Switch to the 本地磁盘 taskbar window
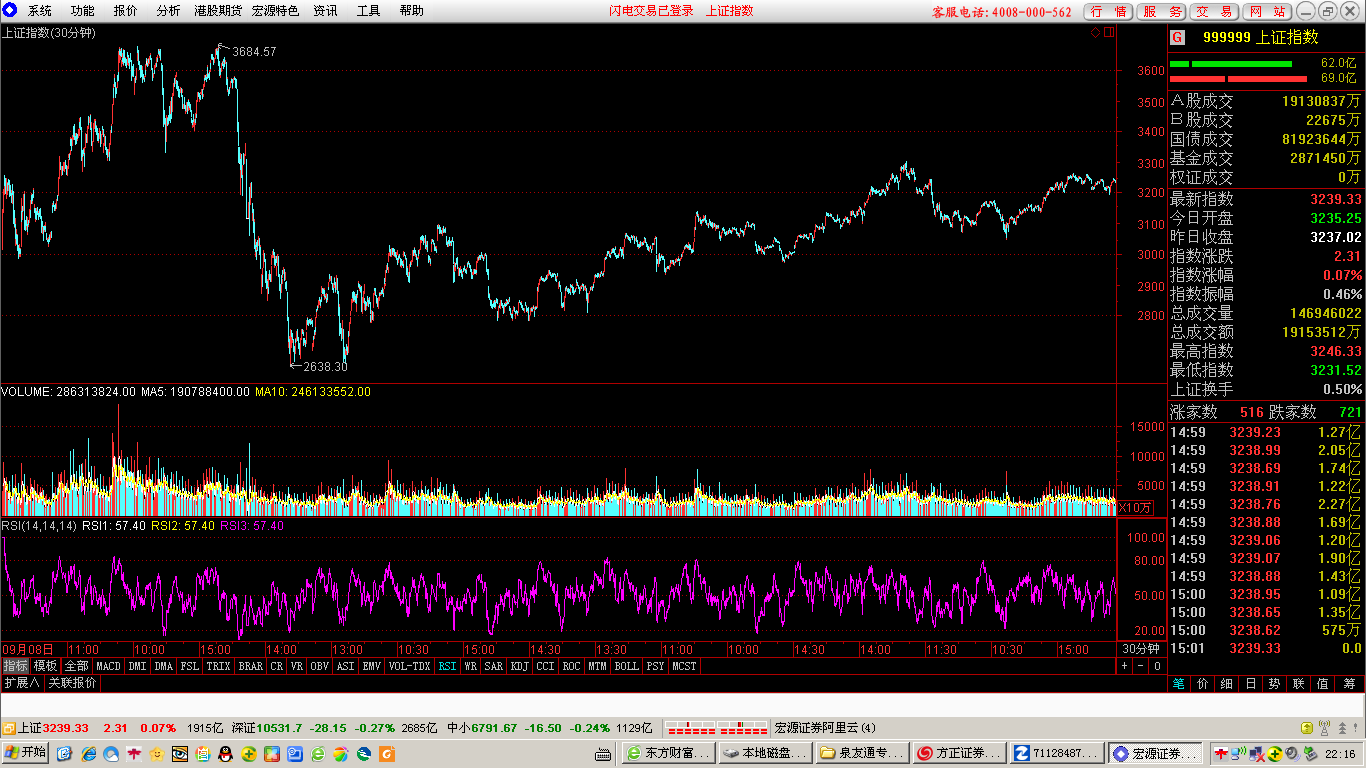The width and height of the screenshot is (1366, 768). pos(766,753)
